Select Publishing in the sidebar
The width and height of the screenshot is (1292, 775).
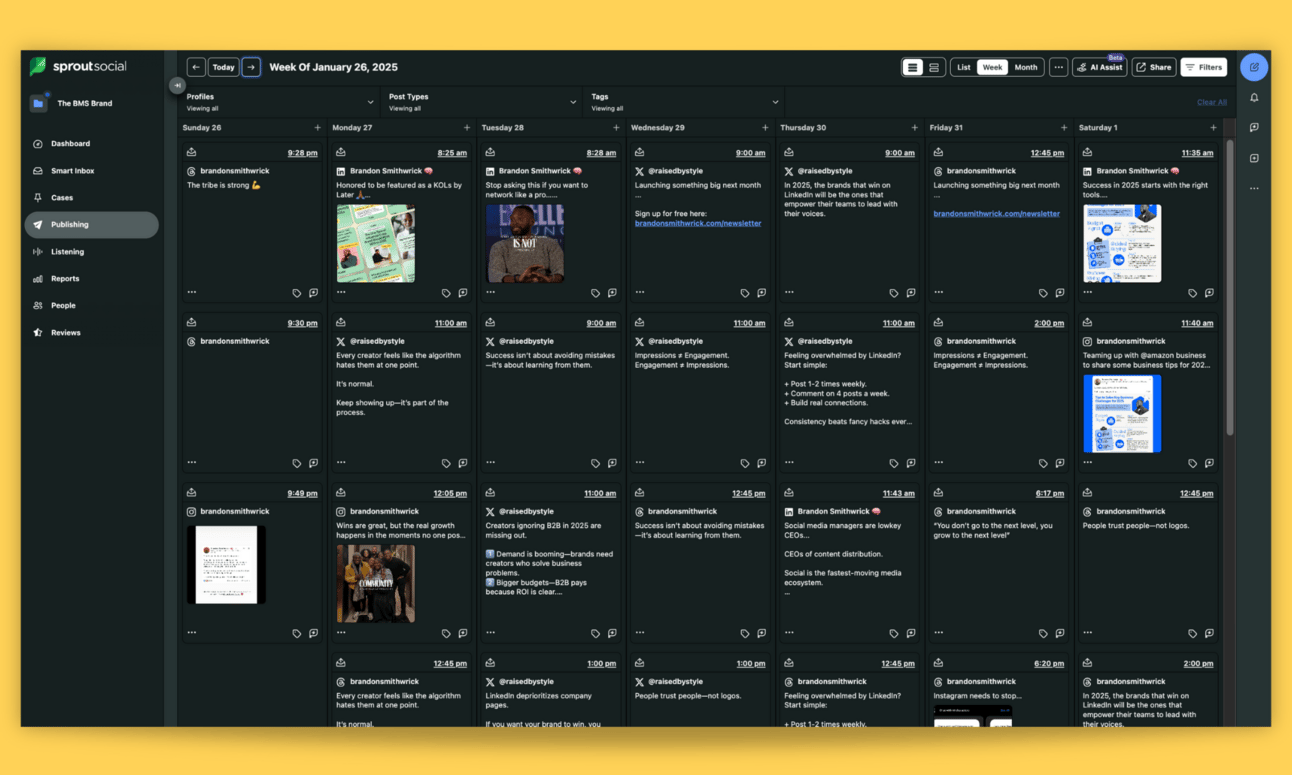(x=91, y=225)
